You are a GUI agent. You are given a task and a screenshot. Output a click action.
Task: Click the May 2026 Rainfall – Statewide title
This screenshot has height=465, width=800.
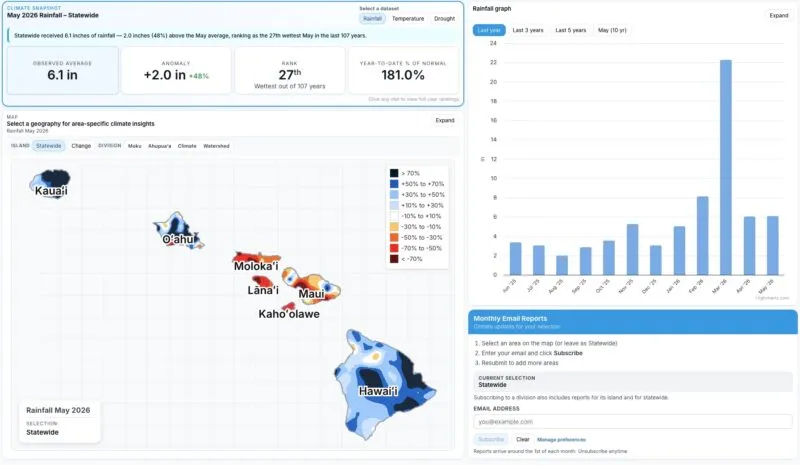(x=53, y=15)
